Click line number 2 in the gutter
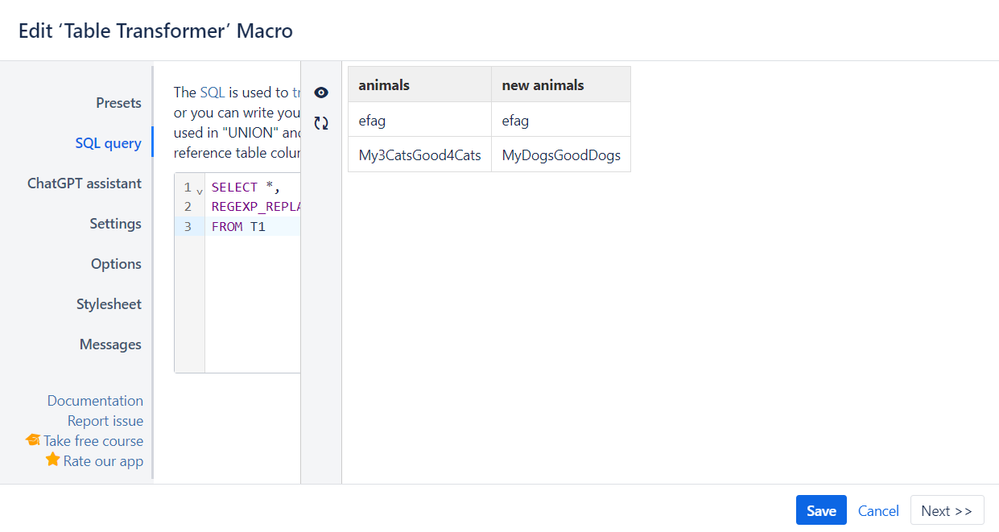This screenshot has height=532, width=999. pos(187,206)
